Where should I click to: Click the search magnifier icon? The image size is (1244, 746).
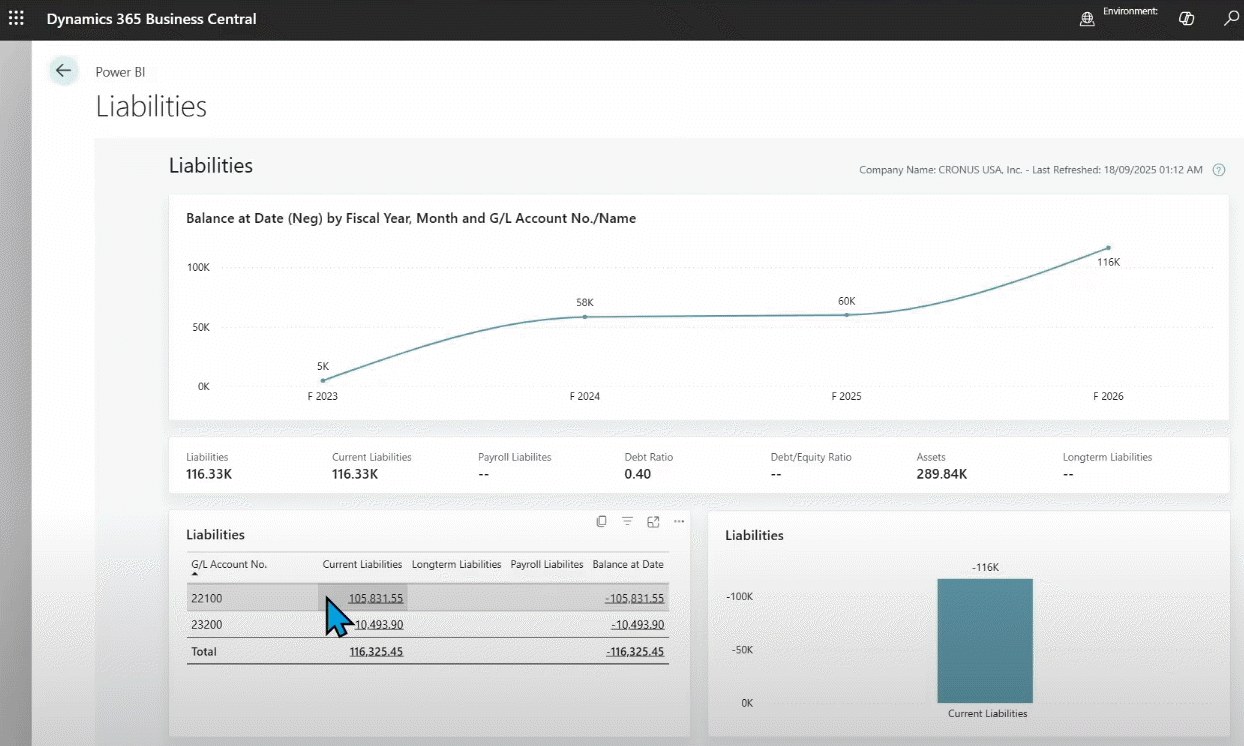[x=1231, y=19]
